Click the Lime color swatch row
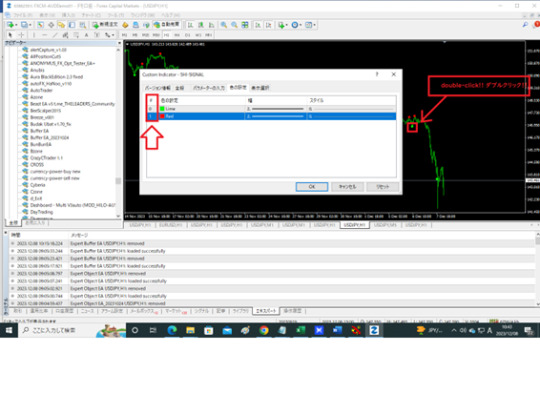 pyautogui.click(x=271, y=109)
